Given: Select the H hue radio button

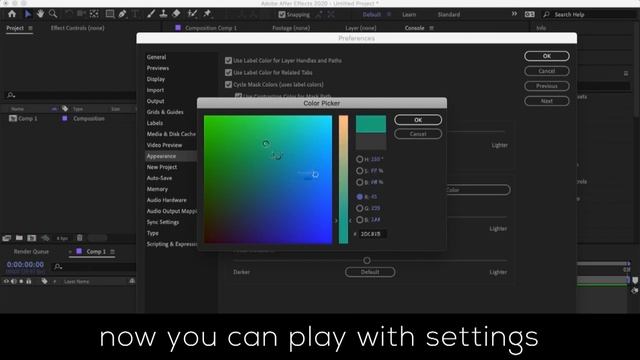Looking at the screenshot, I should point(360,159).
